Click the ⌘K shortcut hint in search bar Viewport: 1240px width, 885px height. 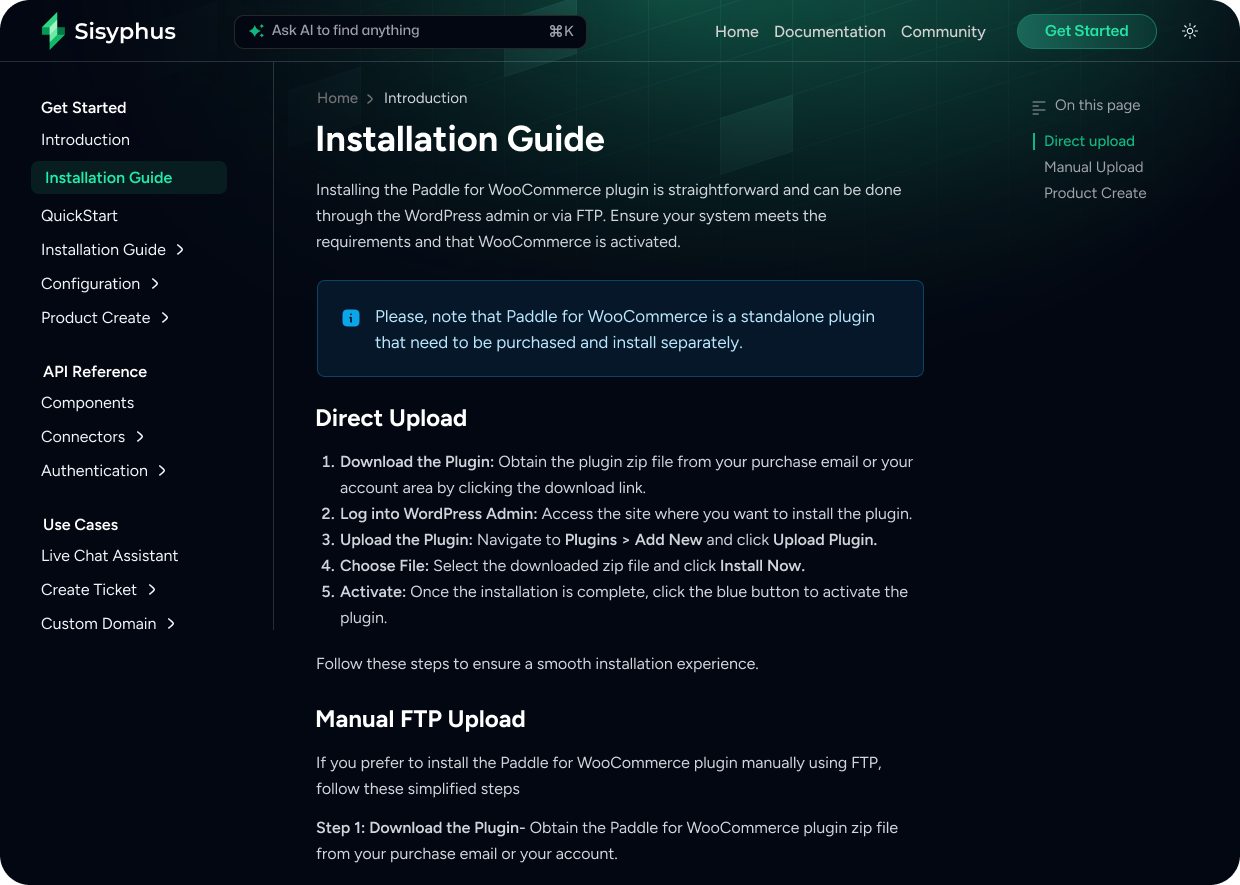point(561,31)
